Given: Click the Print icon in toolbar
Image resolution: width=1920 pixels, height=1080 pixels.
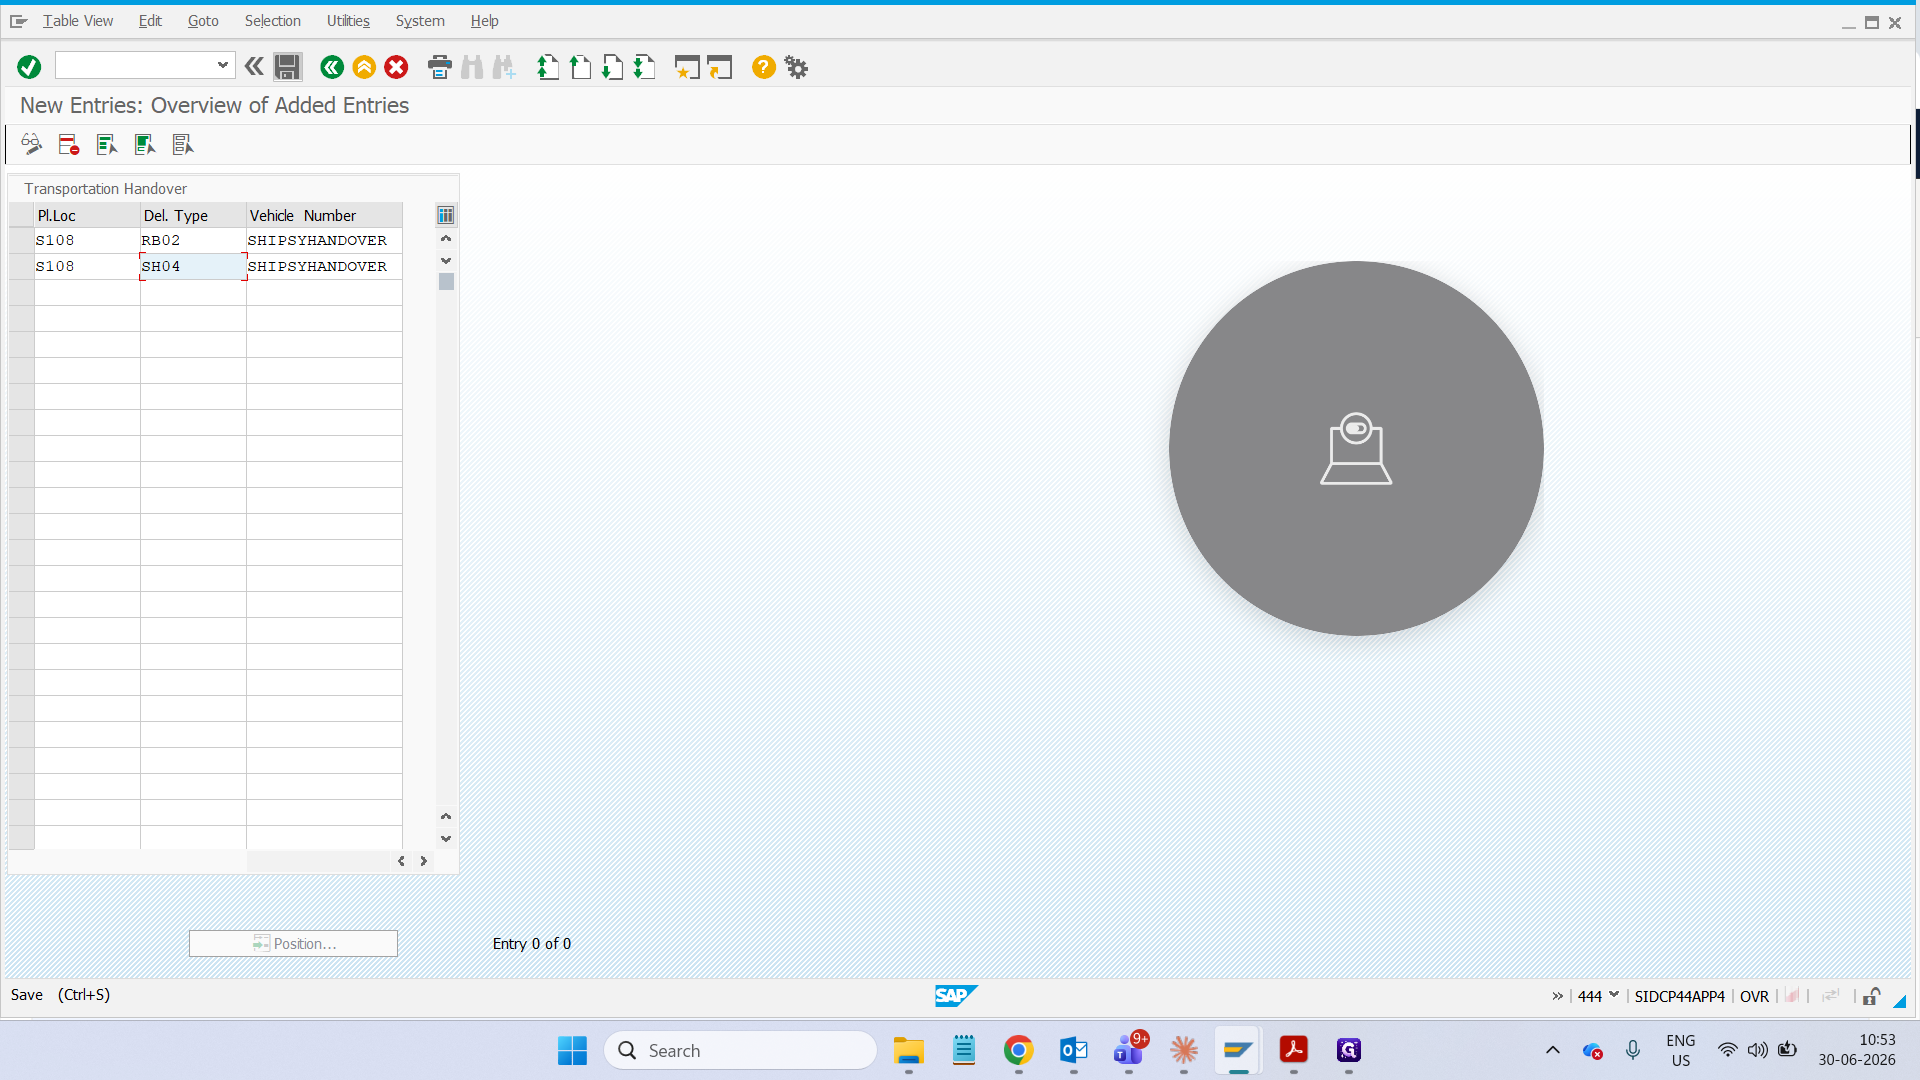Looking at the screenshot, I should click(x=439, y=67).
